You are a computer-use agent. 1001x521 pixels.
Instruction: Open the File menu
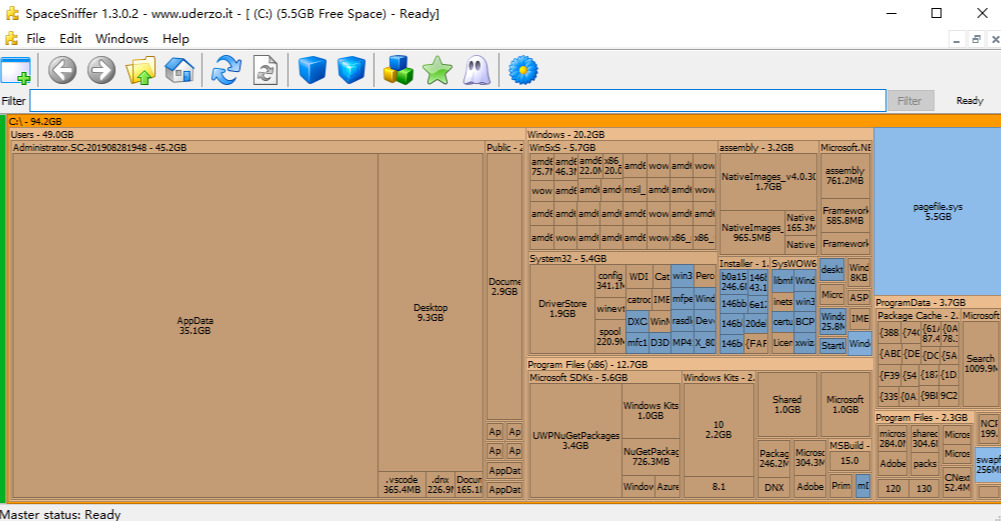36,39
